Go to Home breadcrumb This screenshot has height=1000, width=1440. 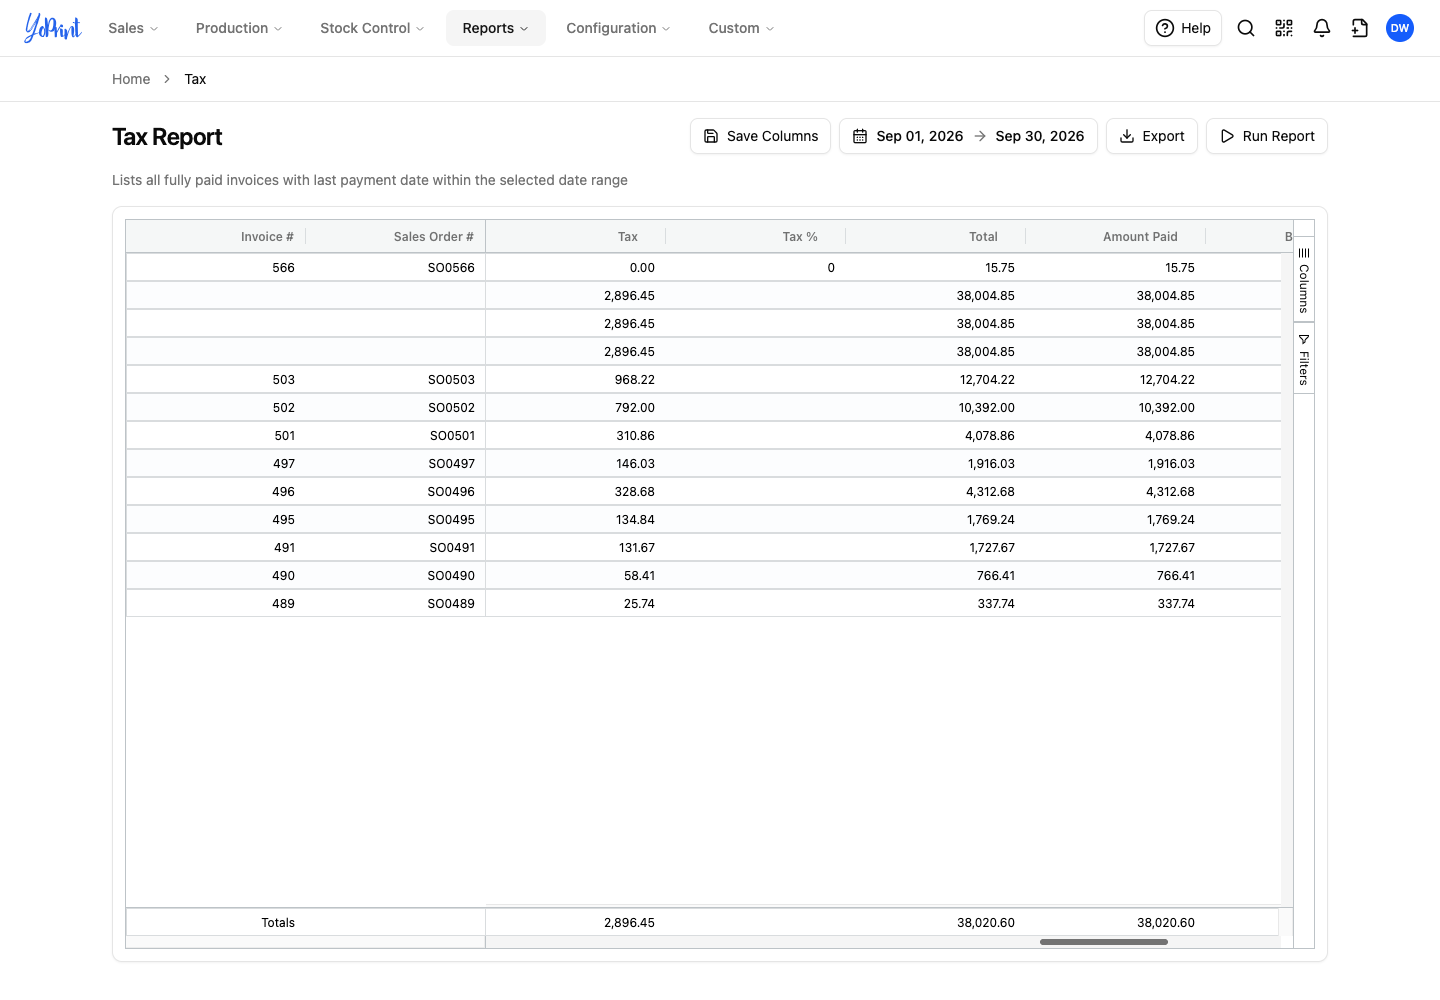(x=131, y=79)
